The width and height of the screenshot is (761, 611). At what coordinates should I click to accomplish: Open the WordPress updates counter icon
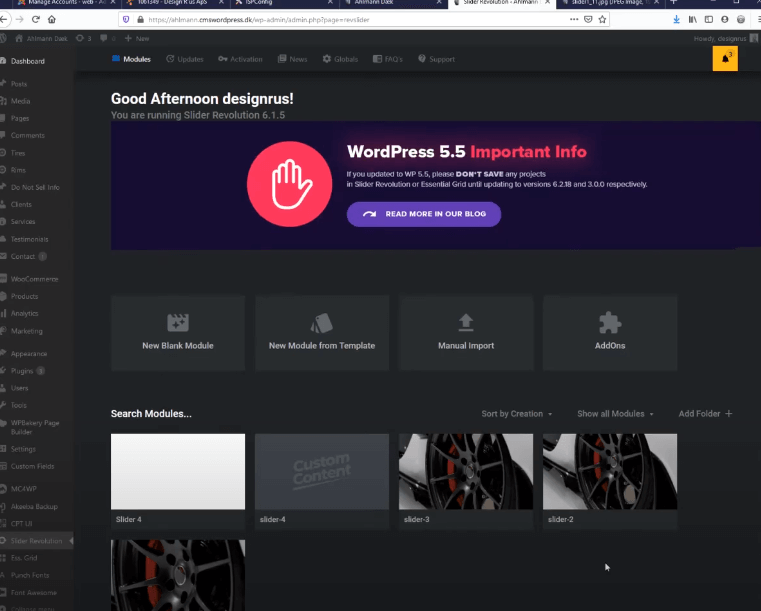coord(83,38)
